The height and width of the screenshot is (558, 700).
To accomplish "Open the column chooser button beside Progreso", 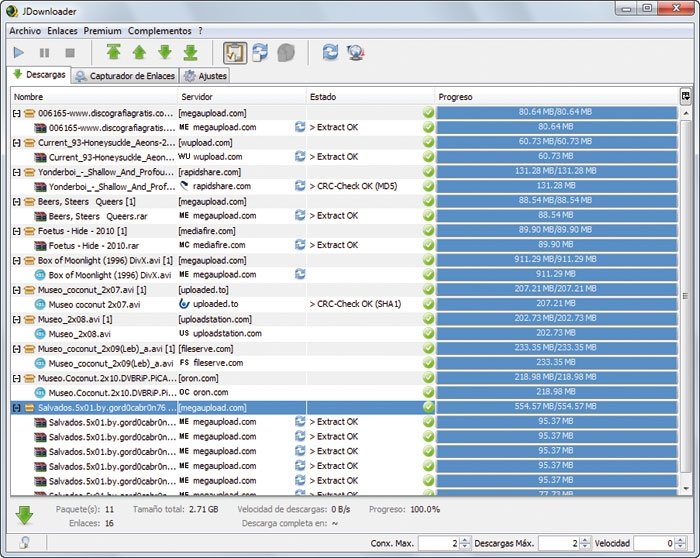I will click(685, 96).
